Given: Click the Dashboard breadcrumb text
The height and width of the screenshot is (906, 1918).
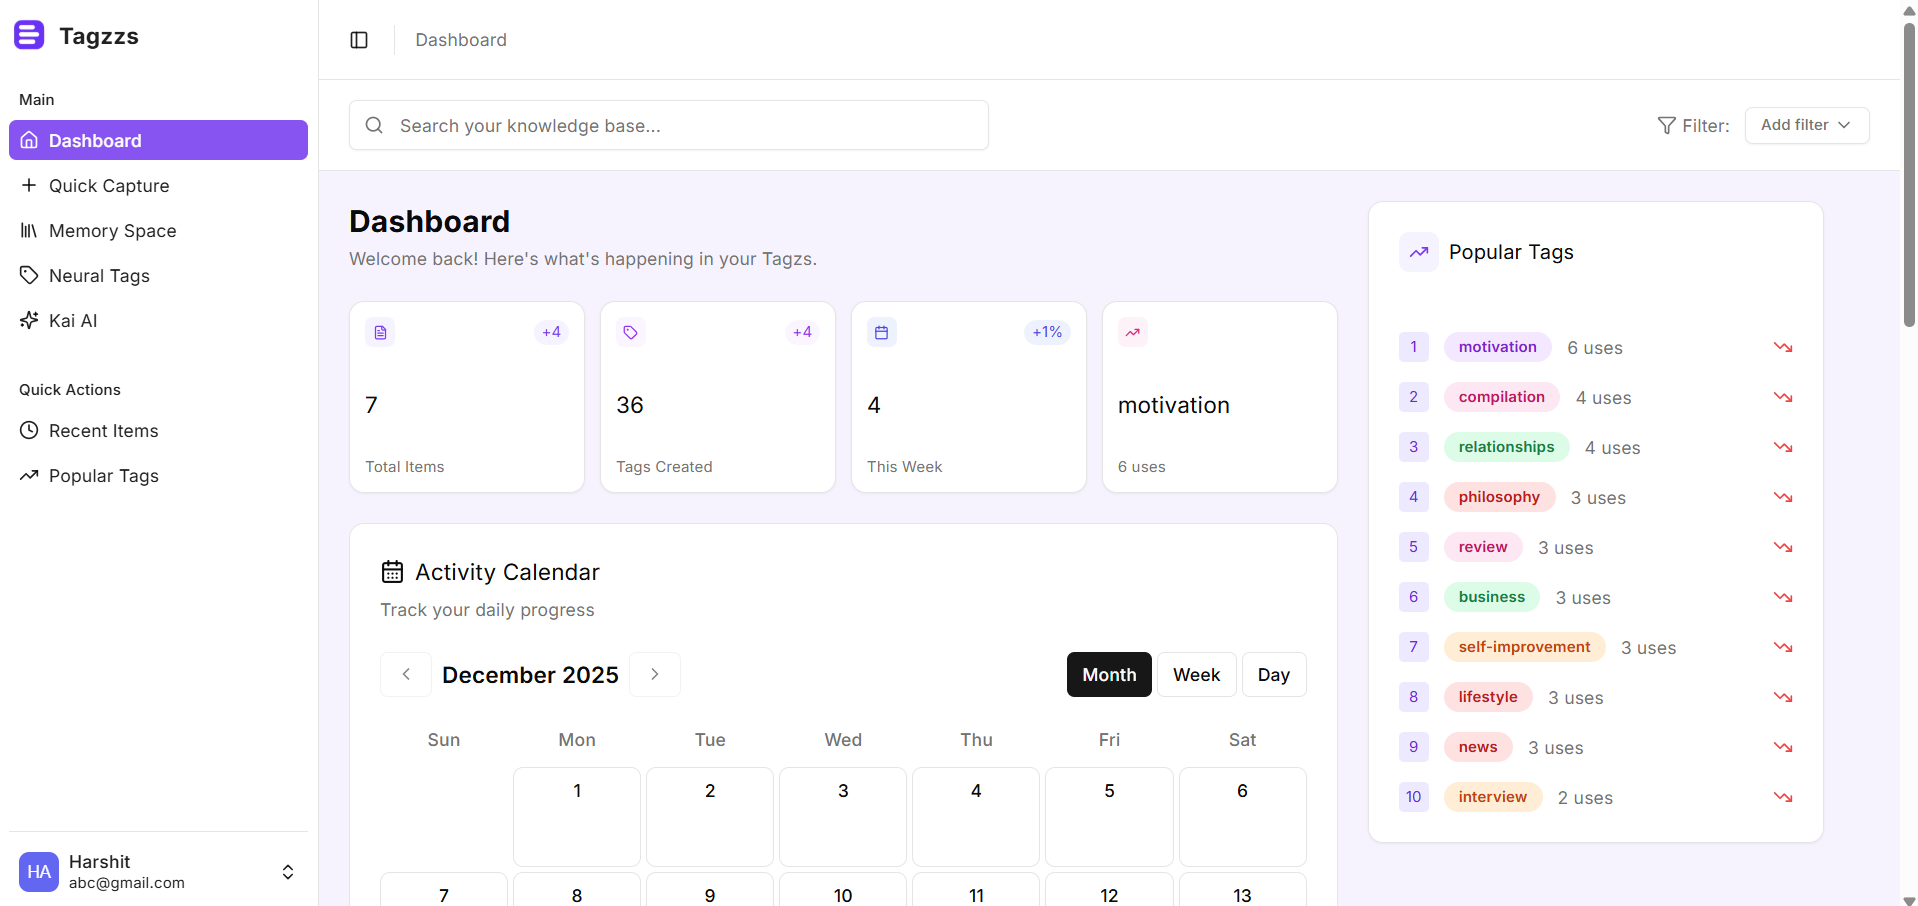Looking at the screenshot, I should point(461,40).
